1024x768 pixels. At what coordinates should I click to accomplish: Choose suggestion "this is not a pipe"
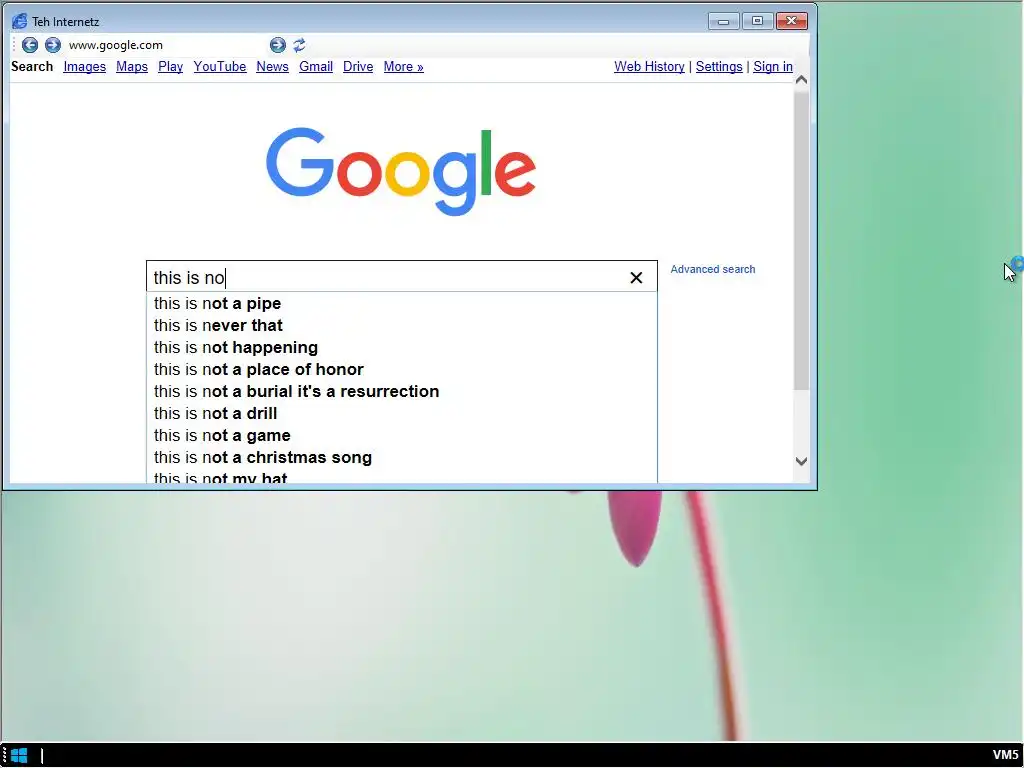point(402,304)
